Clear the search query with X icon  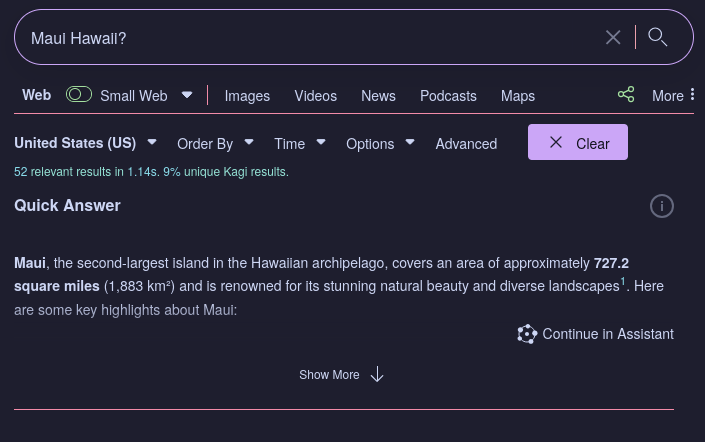tap(613, 38)
